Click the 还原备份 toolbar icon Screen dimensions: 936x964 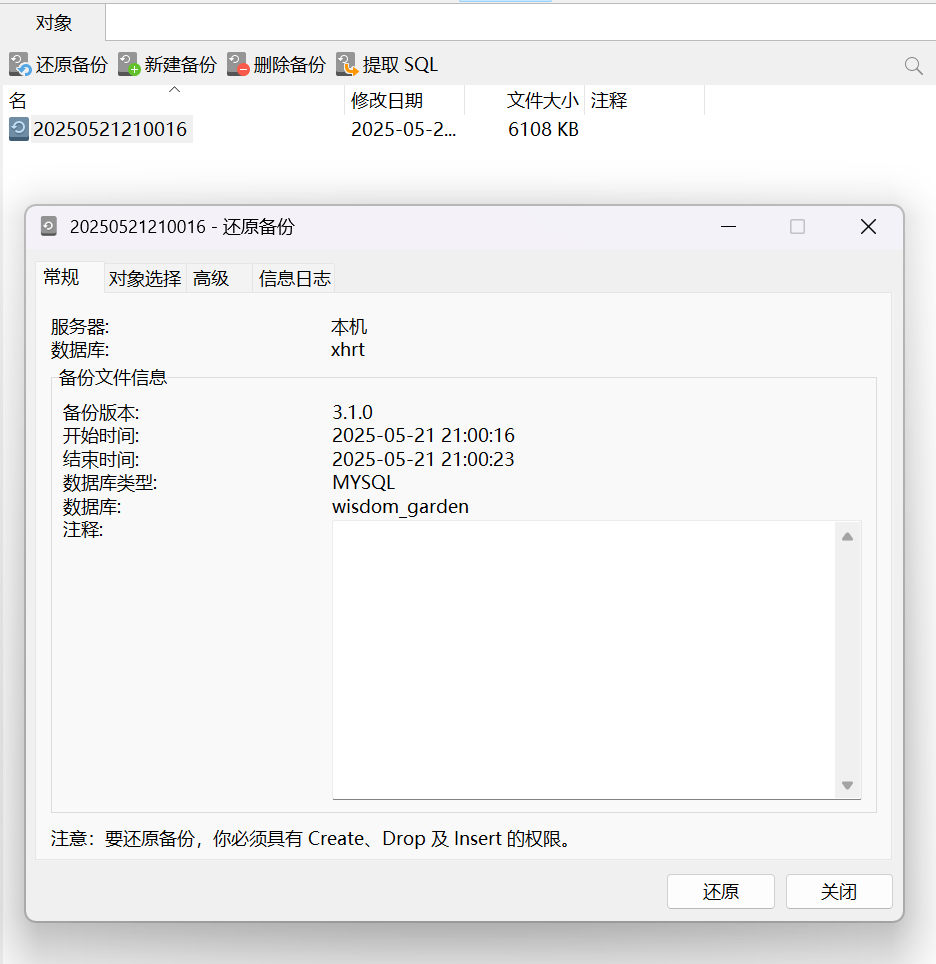point(20,65)
